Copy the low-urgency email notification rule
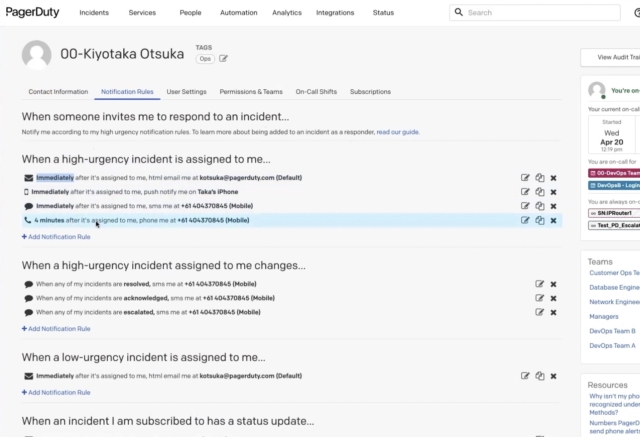640x437 pixels. click(539, 376)
